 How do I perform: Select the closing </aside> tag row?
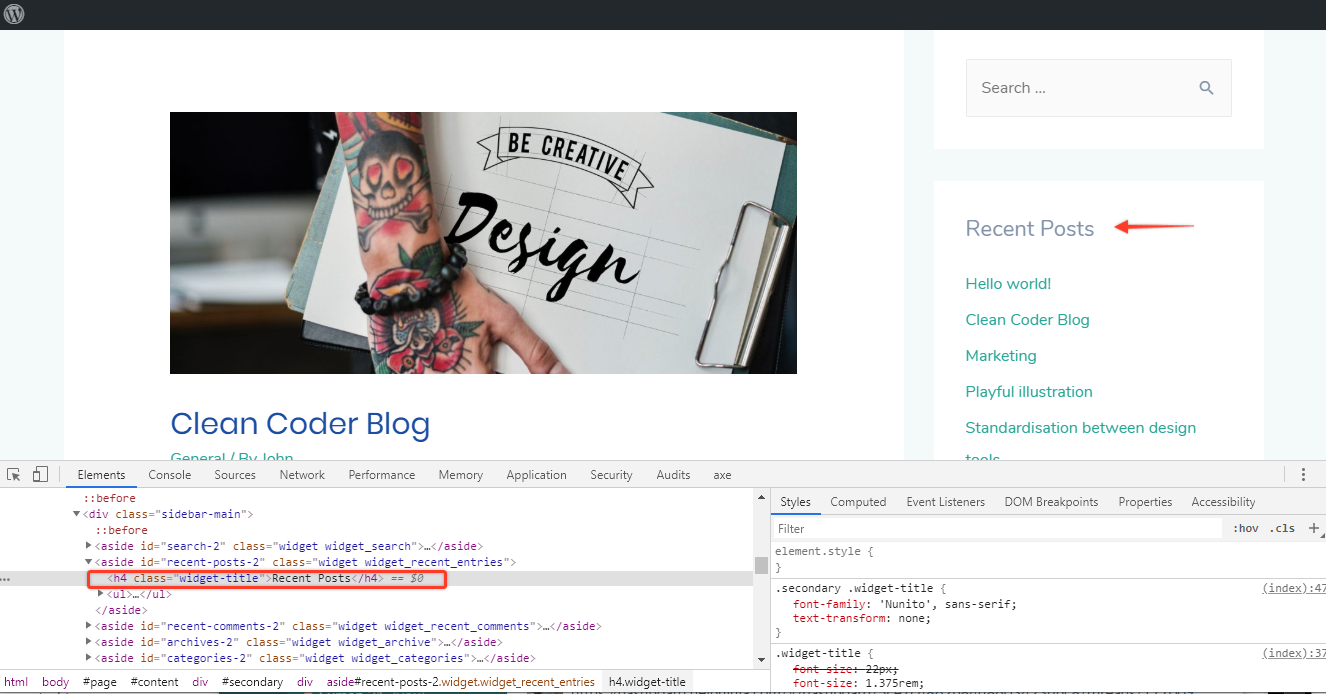click(x=121, y=610)
